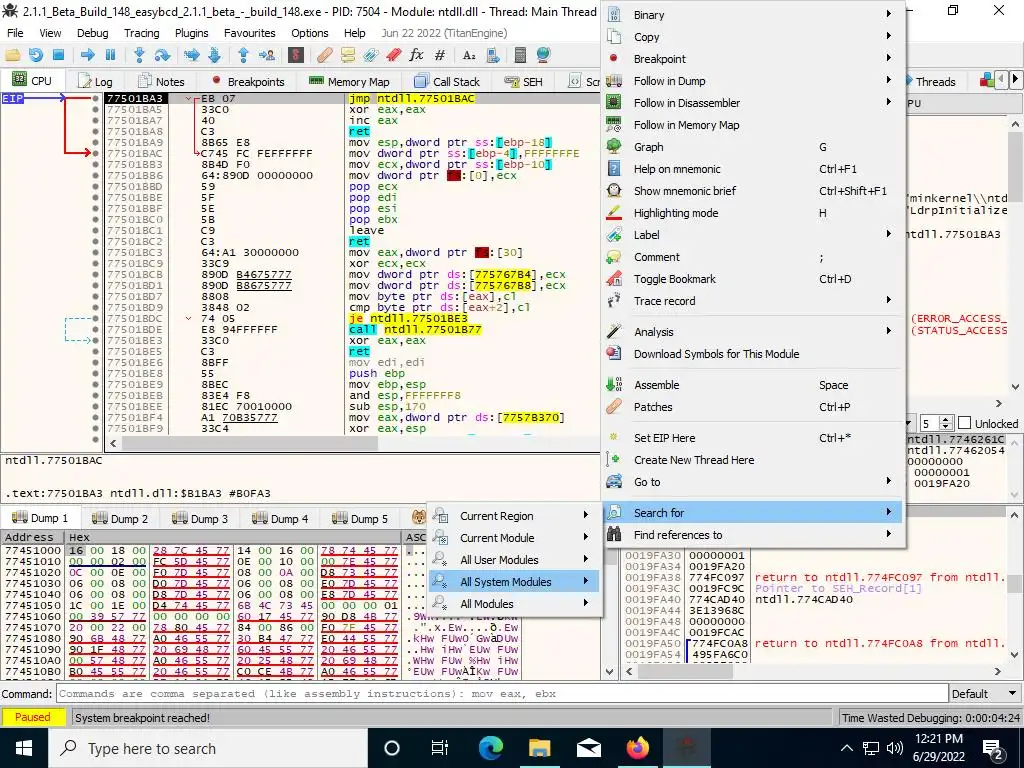Viewport: 1024px width, 768px height.
Task: Click the Trace Over toolbar icon
Action: 214,56
